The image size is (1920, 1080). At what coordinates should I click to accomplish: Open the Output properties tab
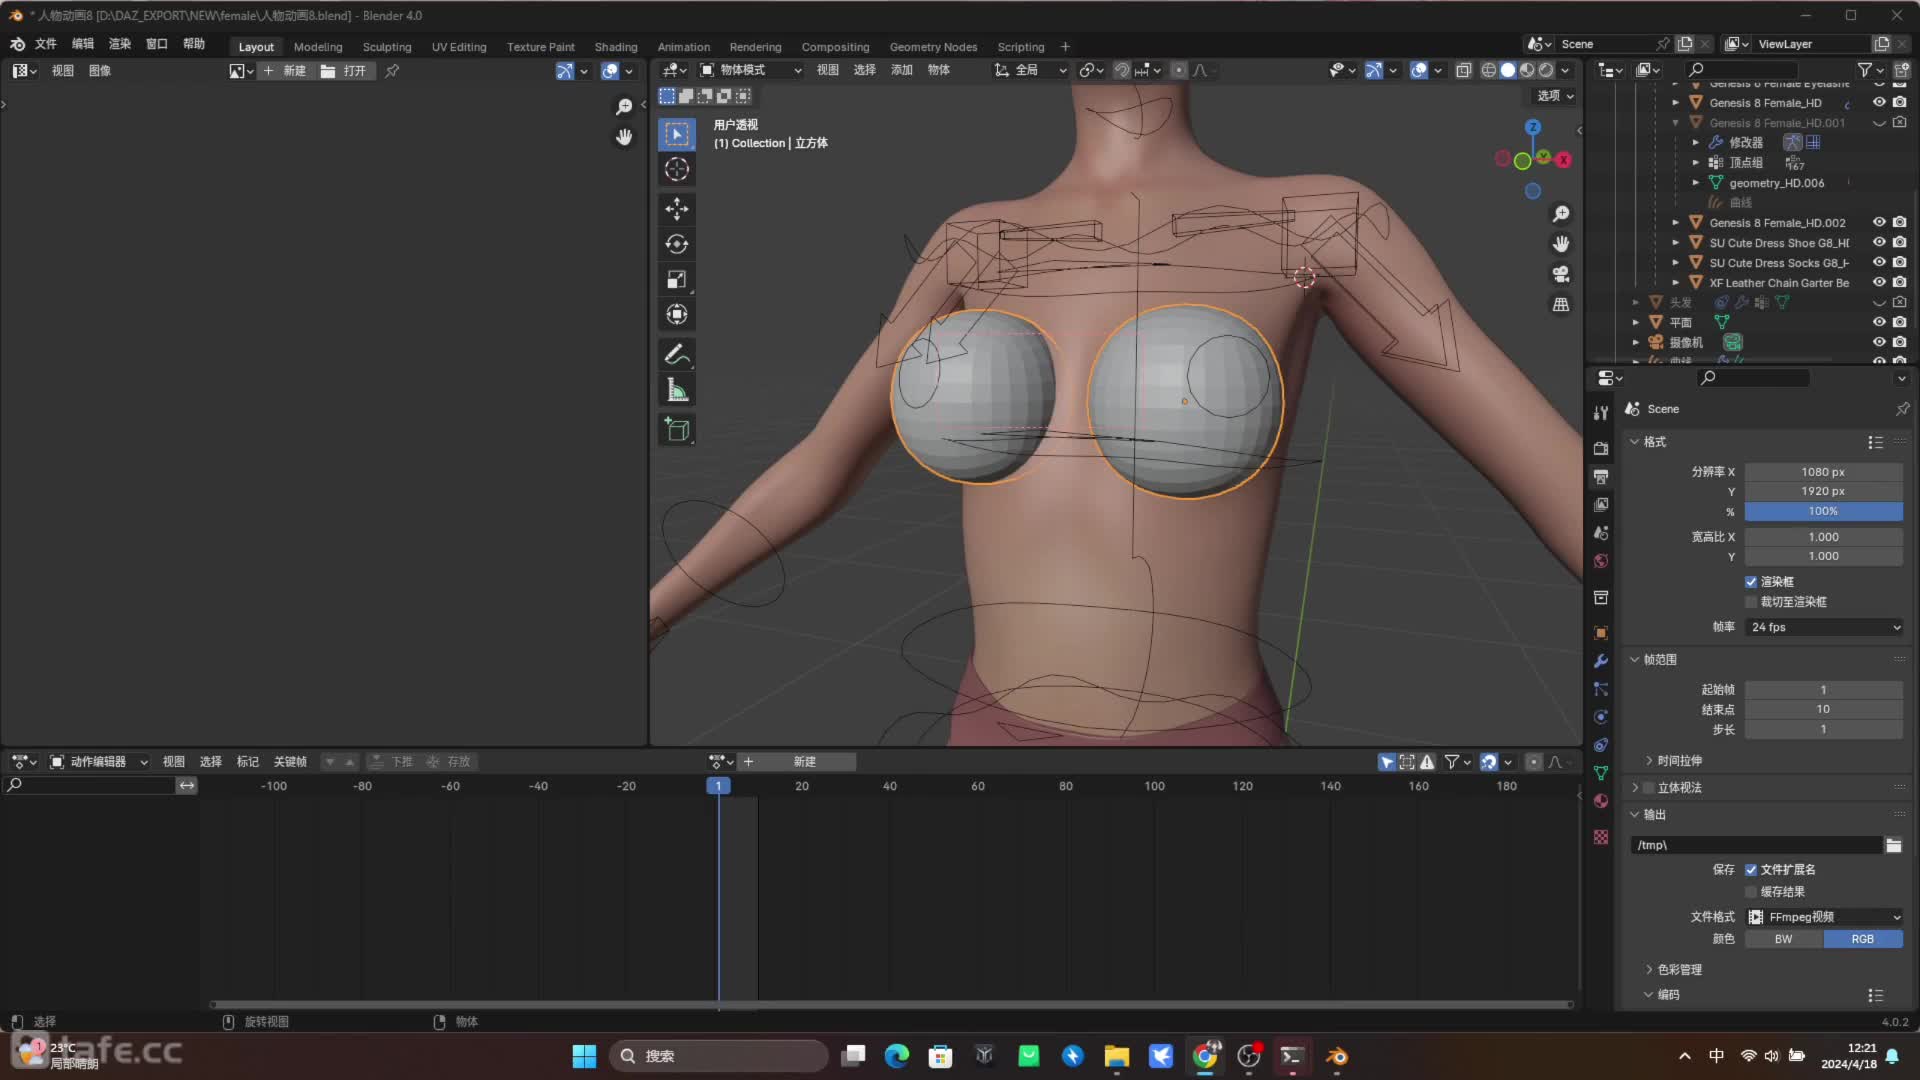tap(1601, 477)
